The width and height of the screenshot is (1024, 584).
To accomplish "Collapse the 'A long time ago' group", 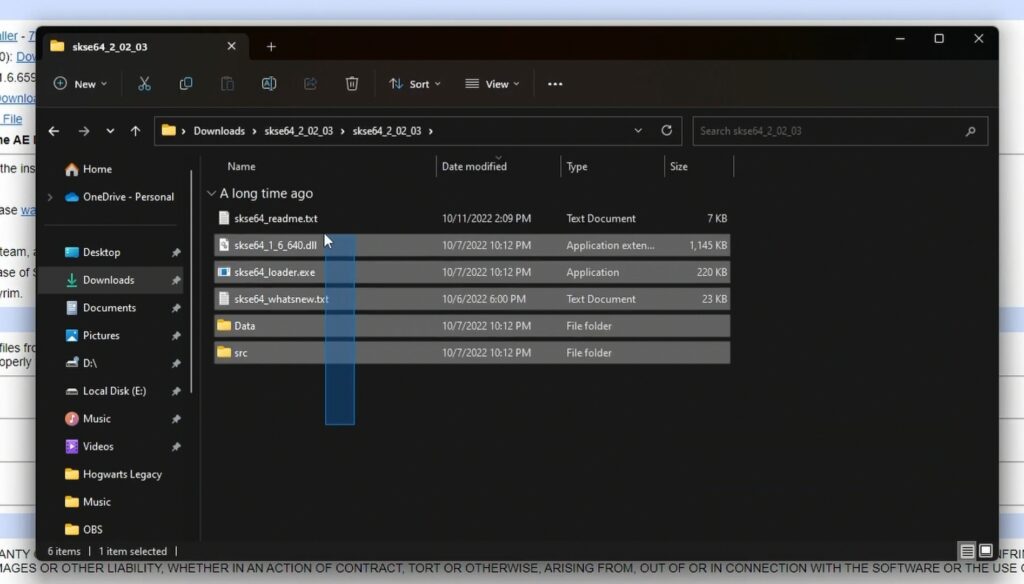I will pos(211,194).
